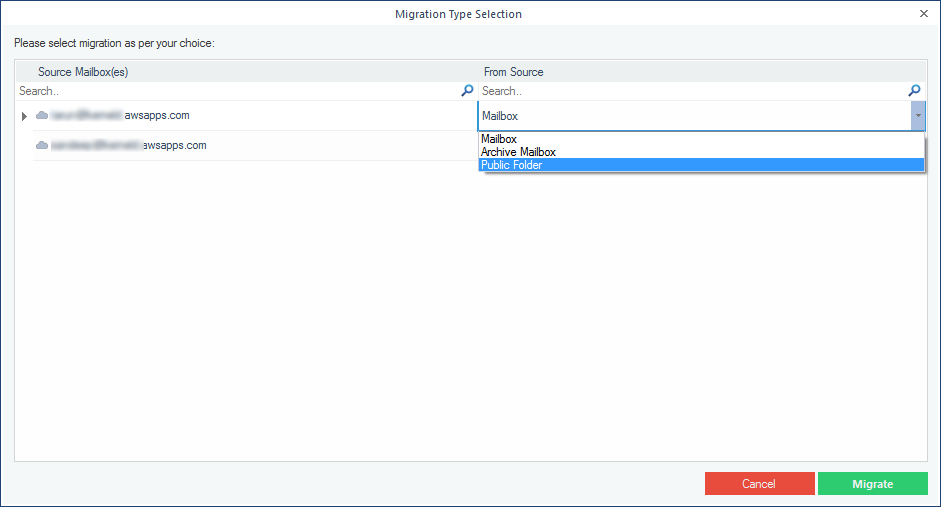This screenshot has width=941, height=507.
Task: Click the search icon in From Source column
Action: tap(914, 91)
